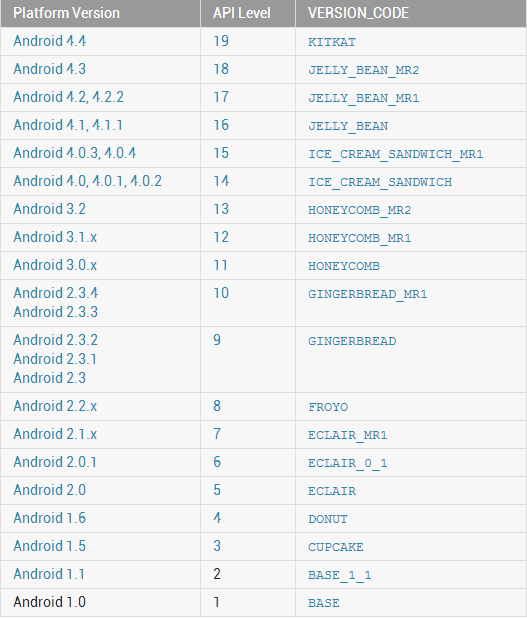Open the Android 3.1.x platform link

tap(55, 237)
